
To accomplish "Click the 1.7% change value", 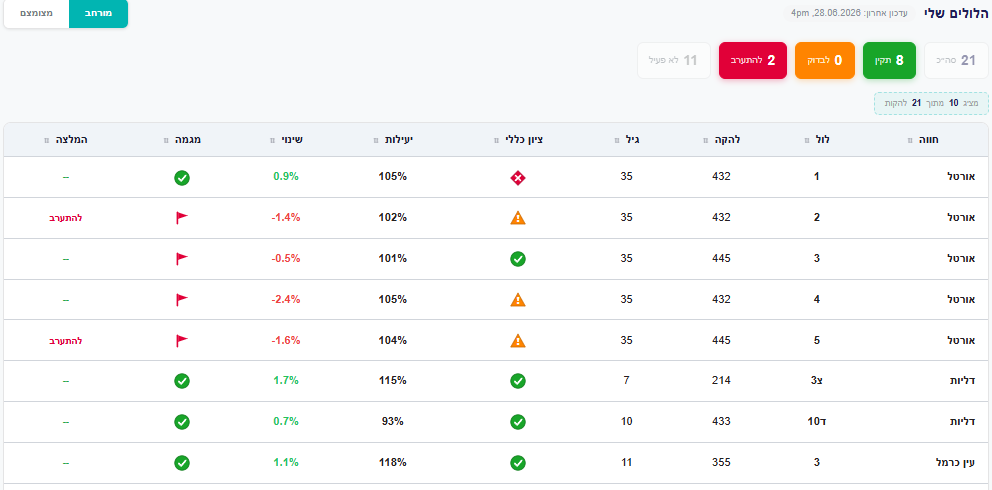I will 286,381.
